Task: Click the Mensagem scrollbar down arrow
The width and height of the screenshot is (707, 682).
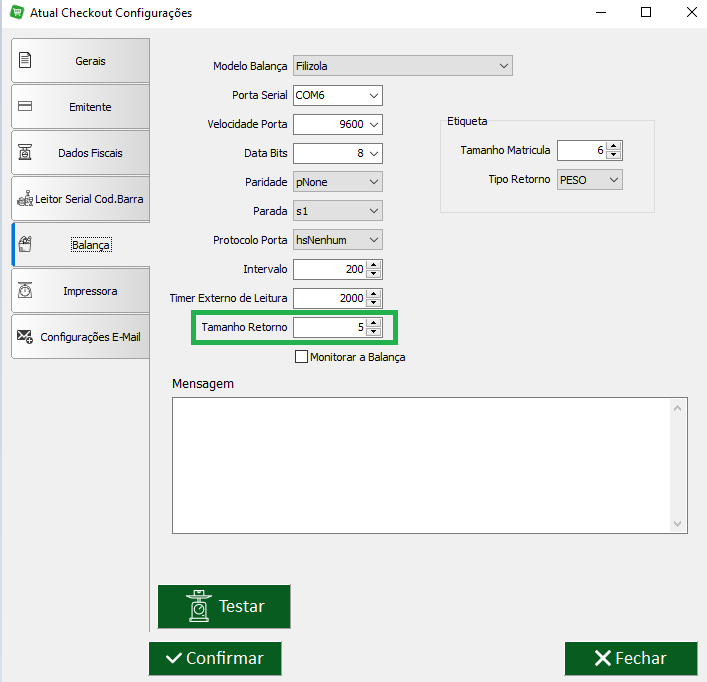Action: click(x=677, y=523)
